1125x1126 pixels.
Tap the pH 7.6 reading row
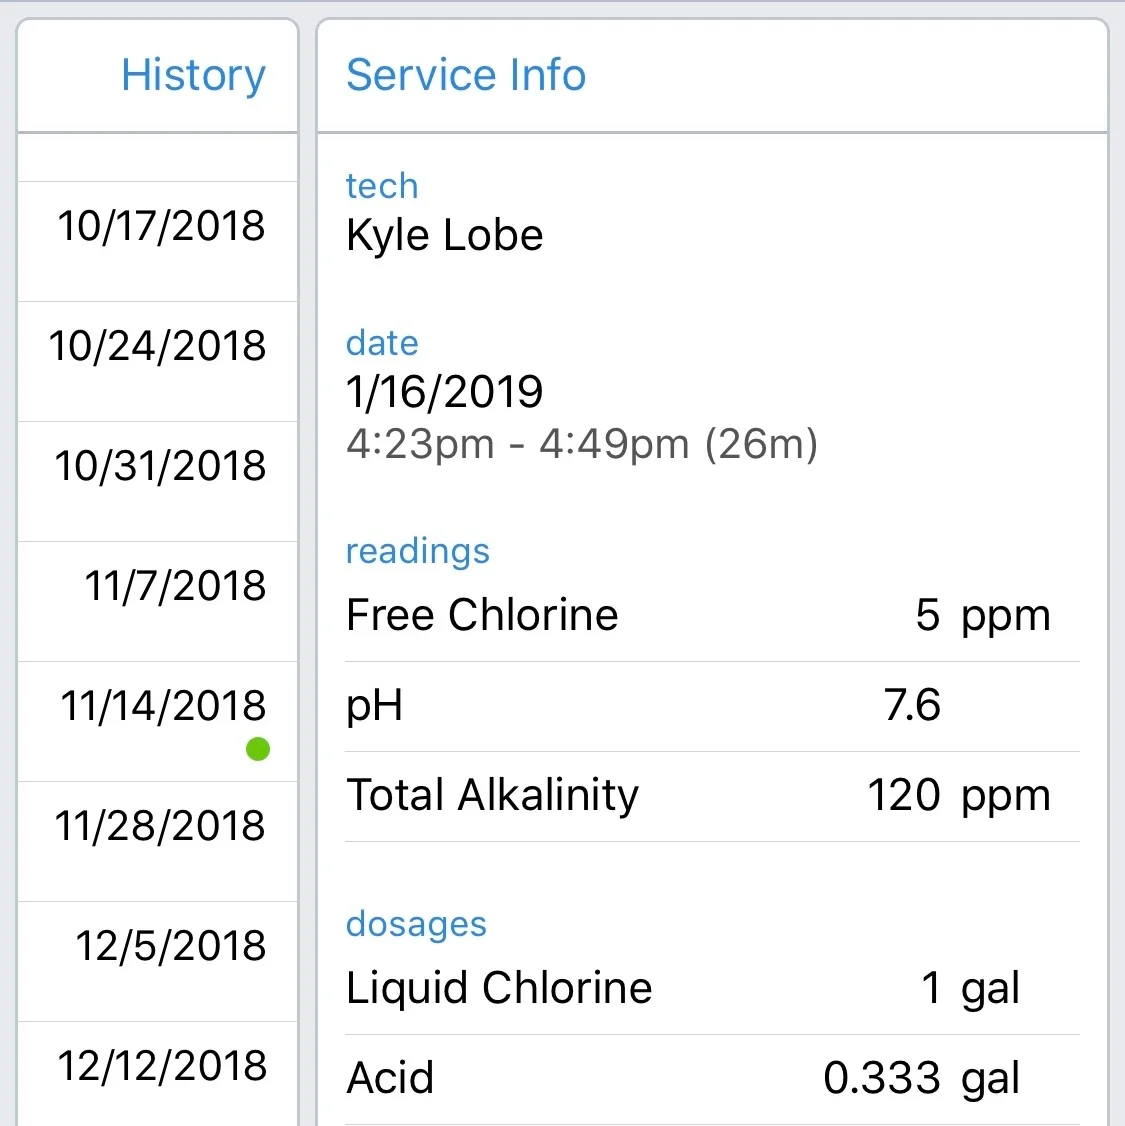tap(712, 707)
